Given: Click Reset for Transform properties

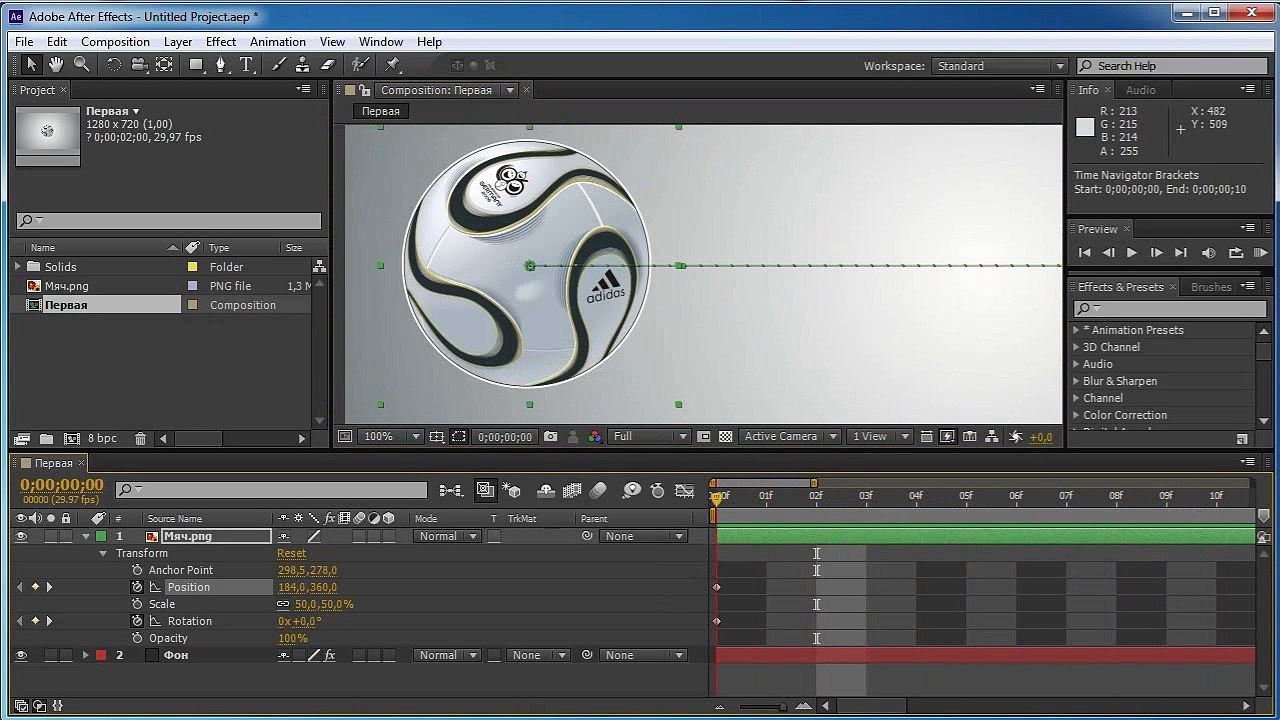Looking at the screenshot, I should pyautogui.click(x=291, y=554).
